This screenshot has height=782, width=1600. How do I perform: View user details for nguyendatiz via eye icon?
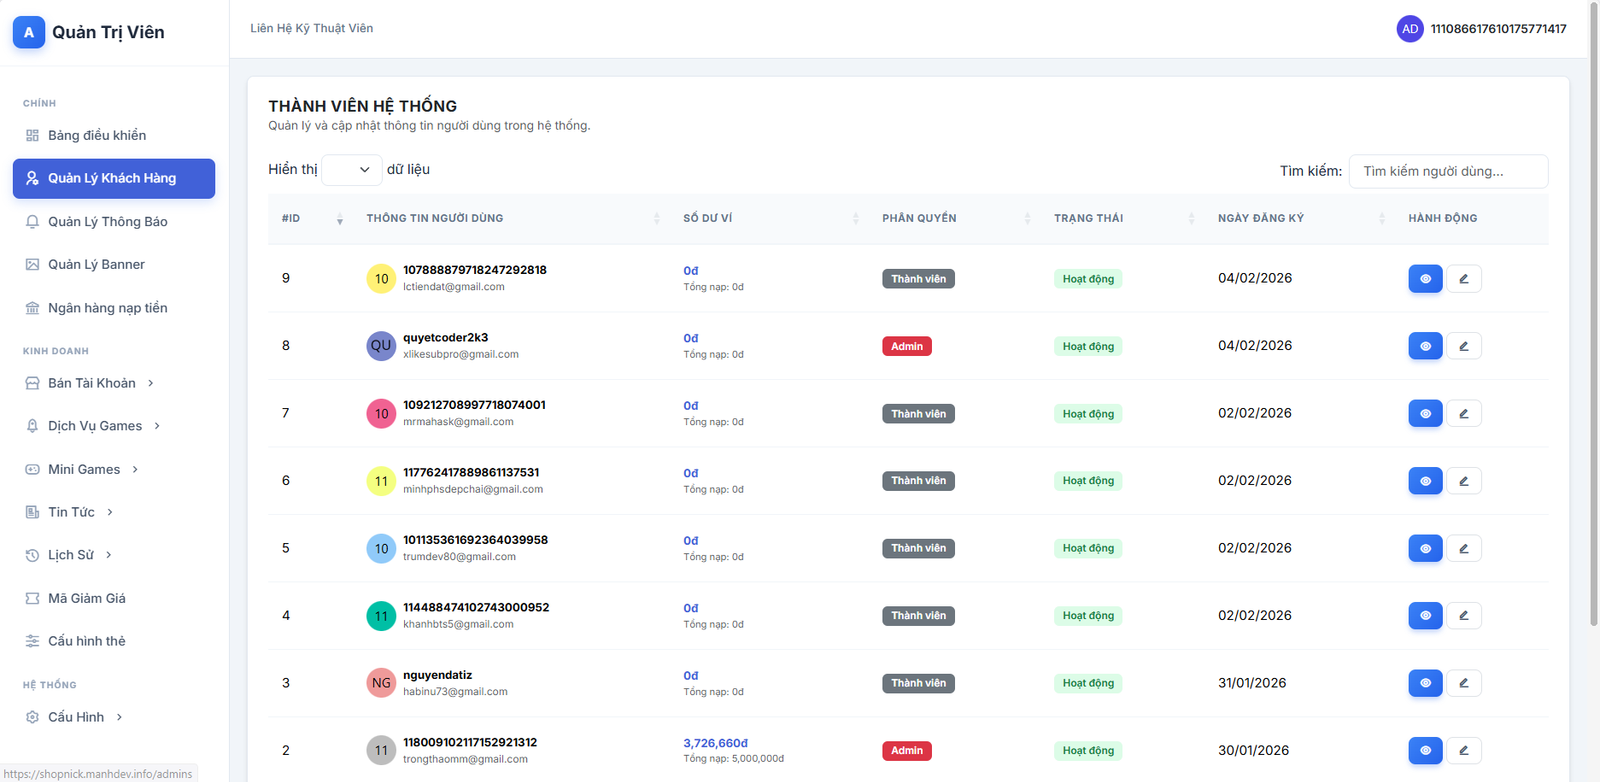coord(1425,683)
